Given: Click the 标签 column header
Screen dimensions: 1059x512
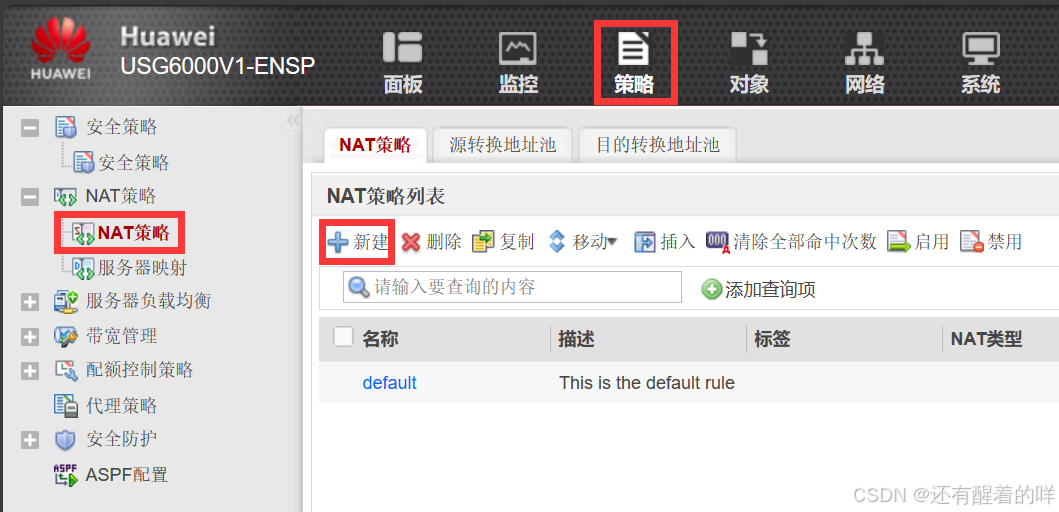Looking at the screenshot, I should (x=772, y=338).
